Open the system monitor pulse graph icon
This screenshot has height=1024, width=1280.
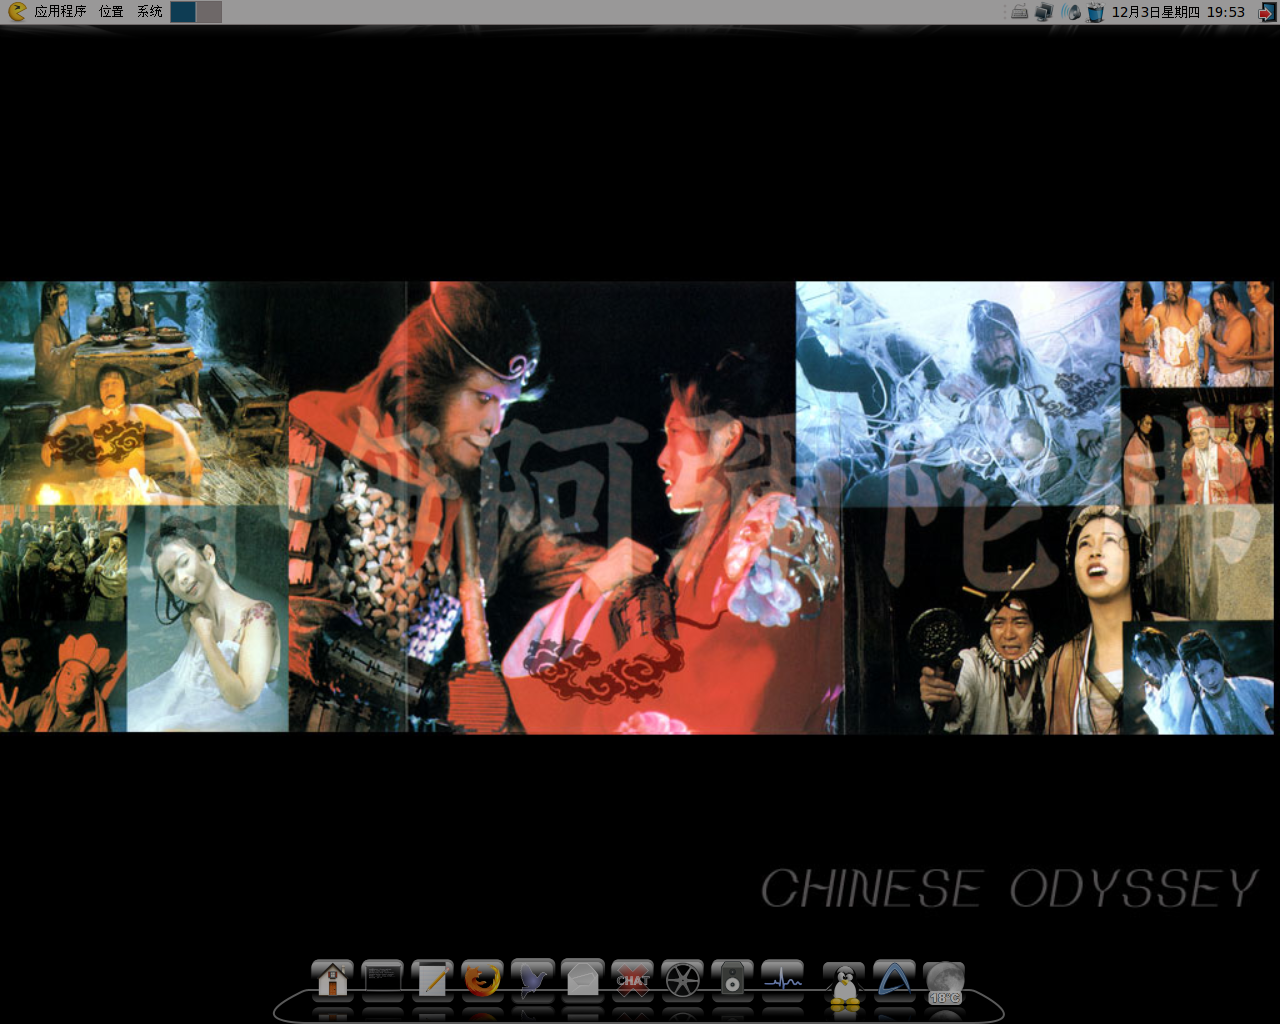click(782, 980)
